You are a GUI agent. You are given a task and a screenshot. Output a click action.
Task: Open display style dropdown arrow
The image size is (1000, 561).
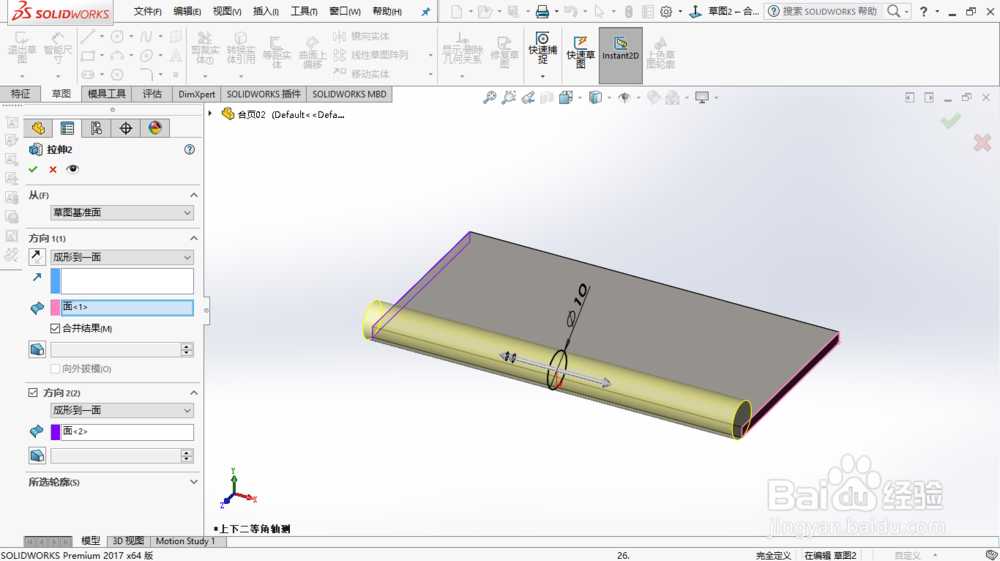click(x=609, y=98)
